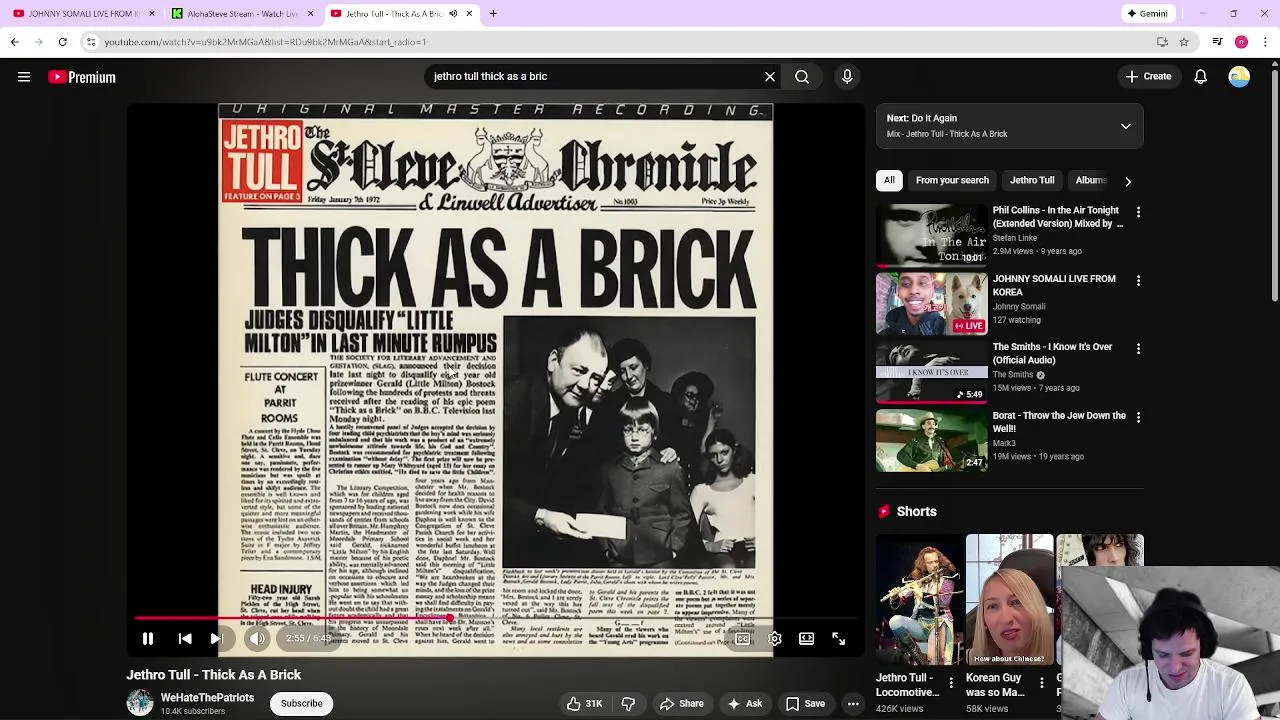Open options for Phil Collins video

click(x=1138, y=212)
